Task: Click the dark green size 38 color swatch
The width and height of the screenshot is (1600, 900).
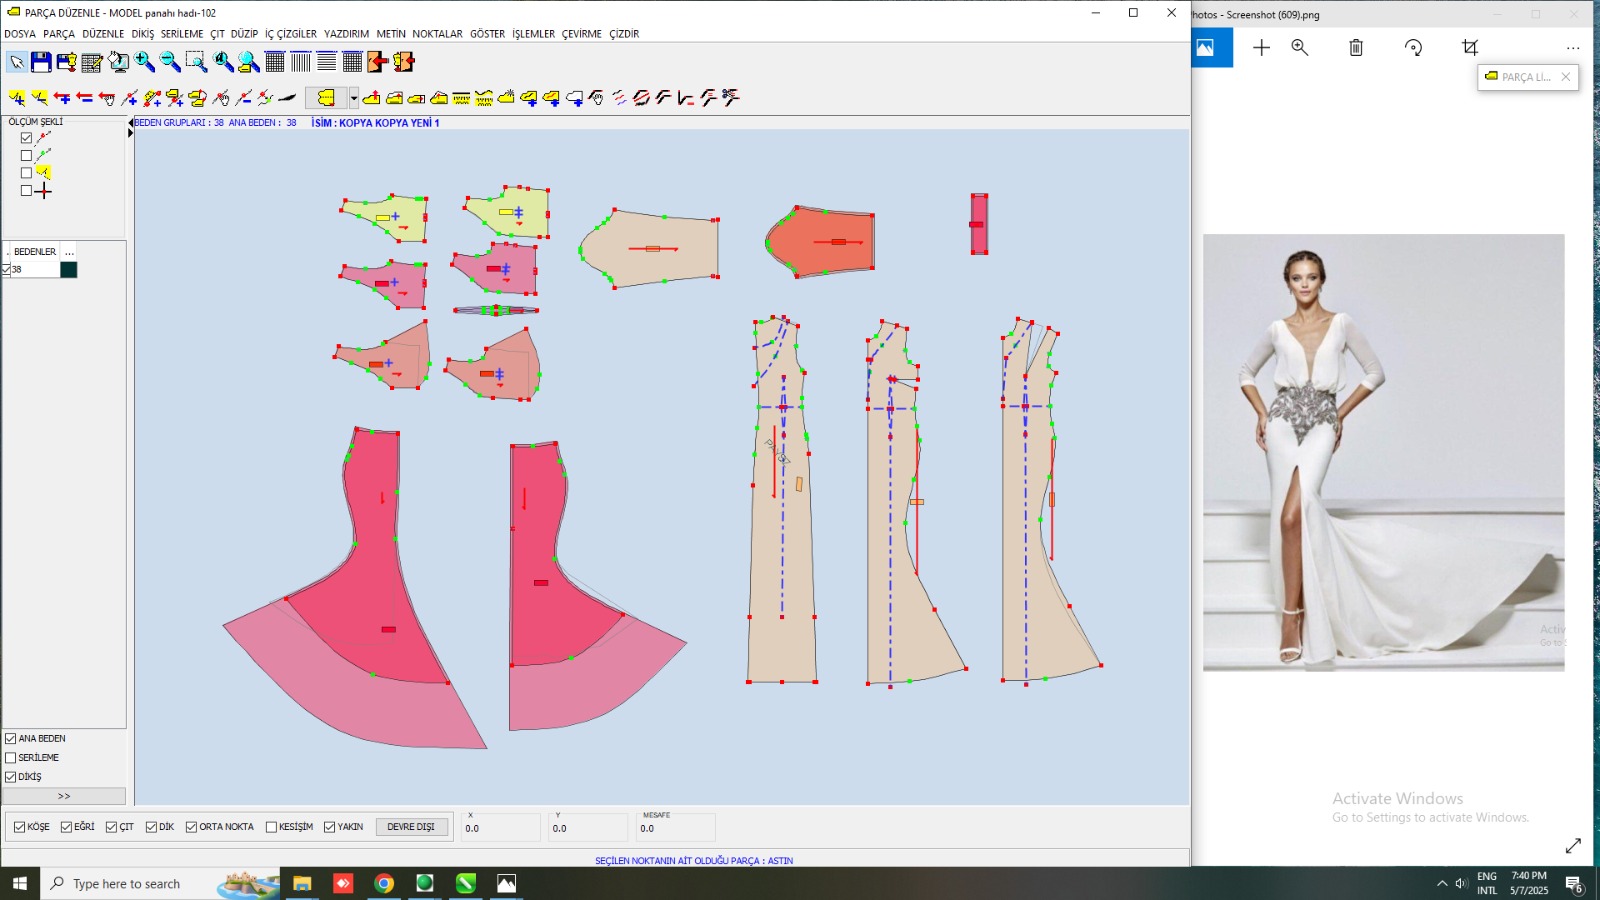Action: [x=69, y=270]
